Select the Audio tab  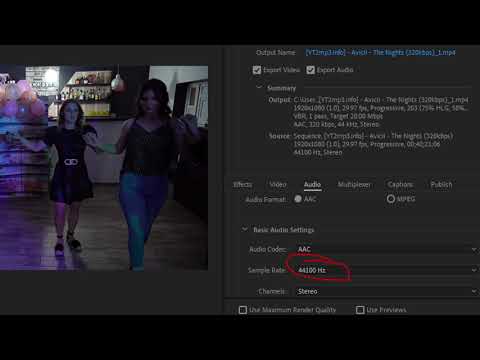[x=312, y=184]
